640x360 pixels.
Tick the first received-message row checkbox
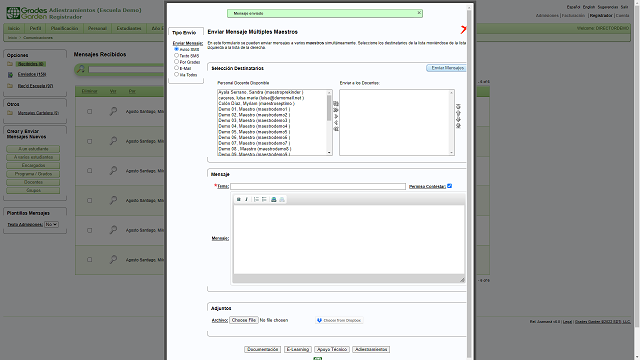89,111
